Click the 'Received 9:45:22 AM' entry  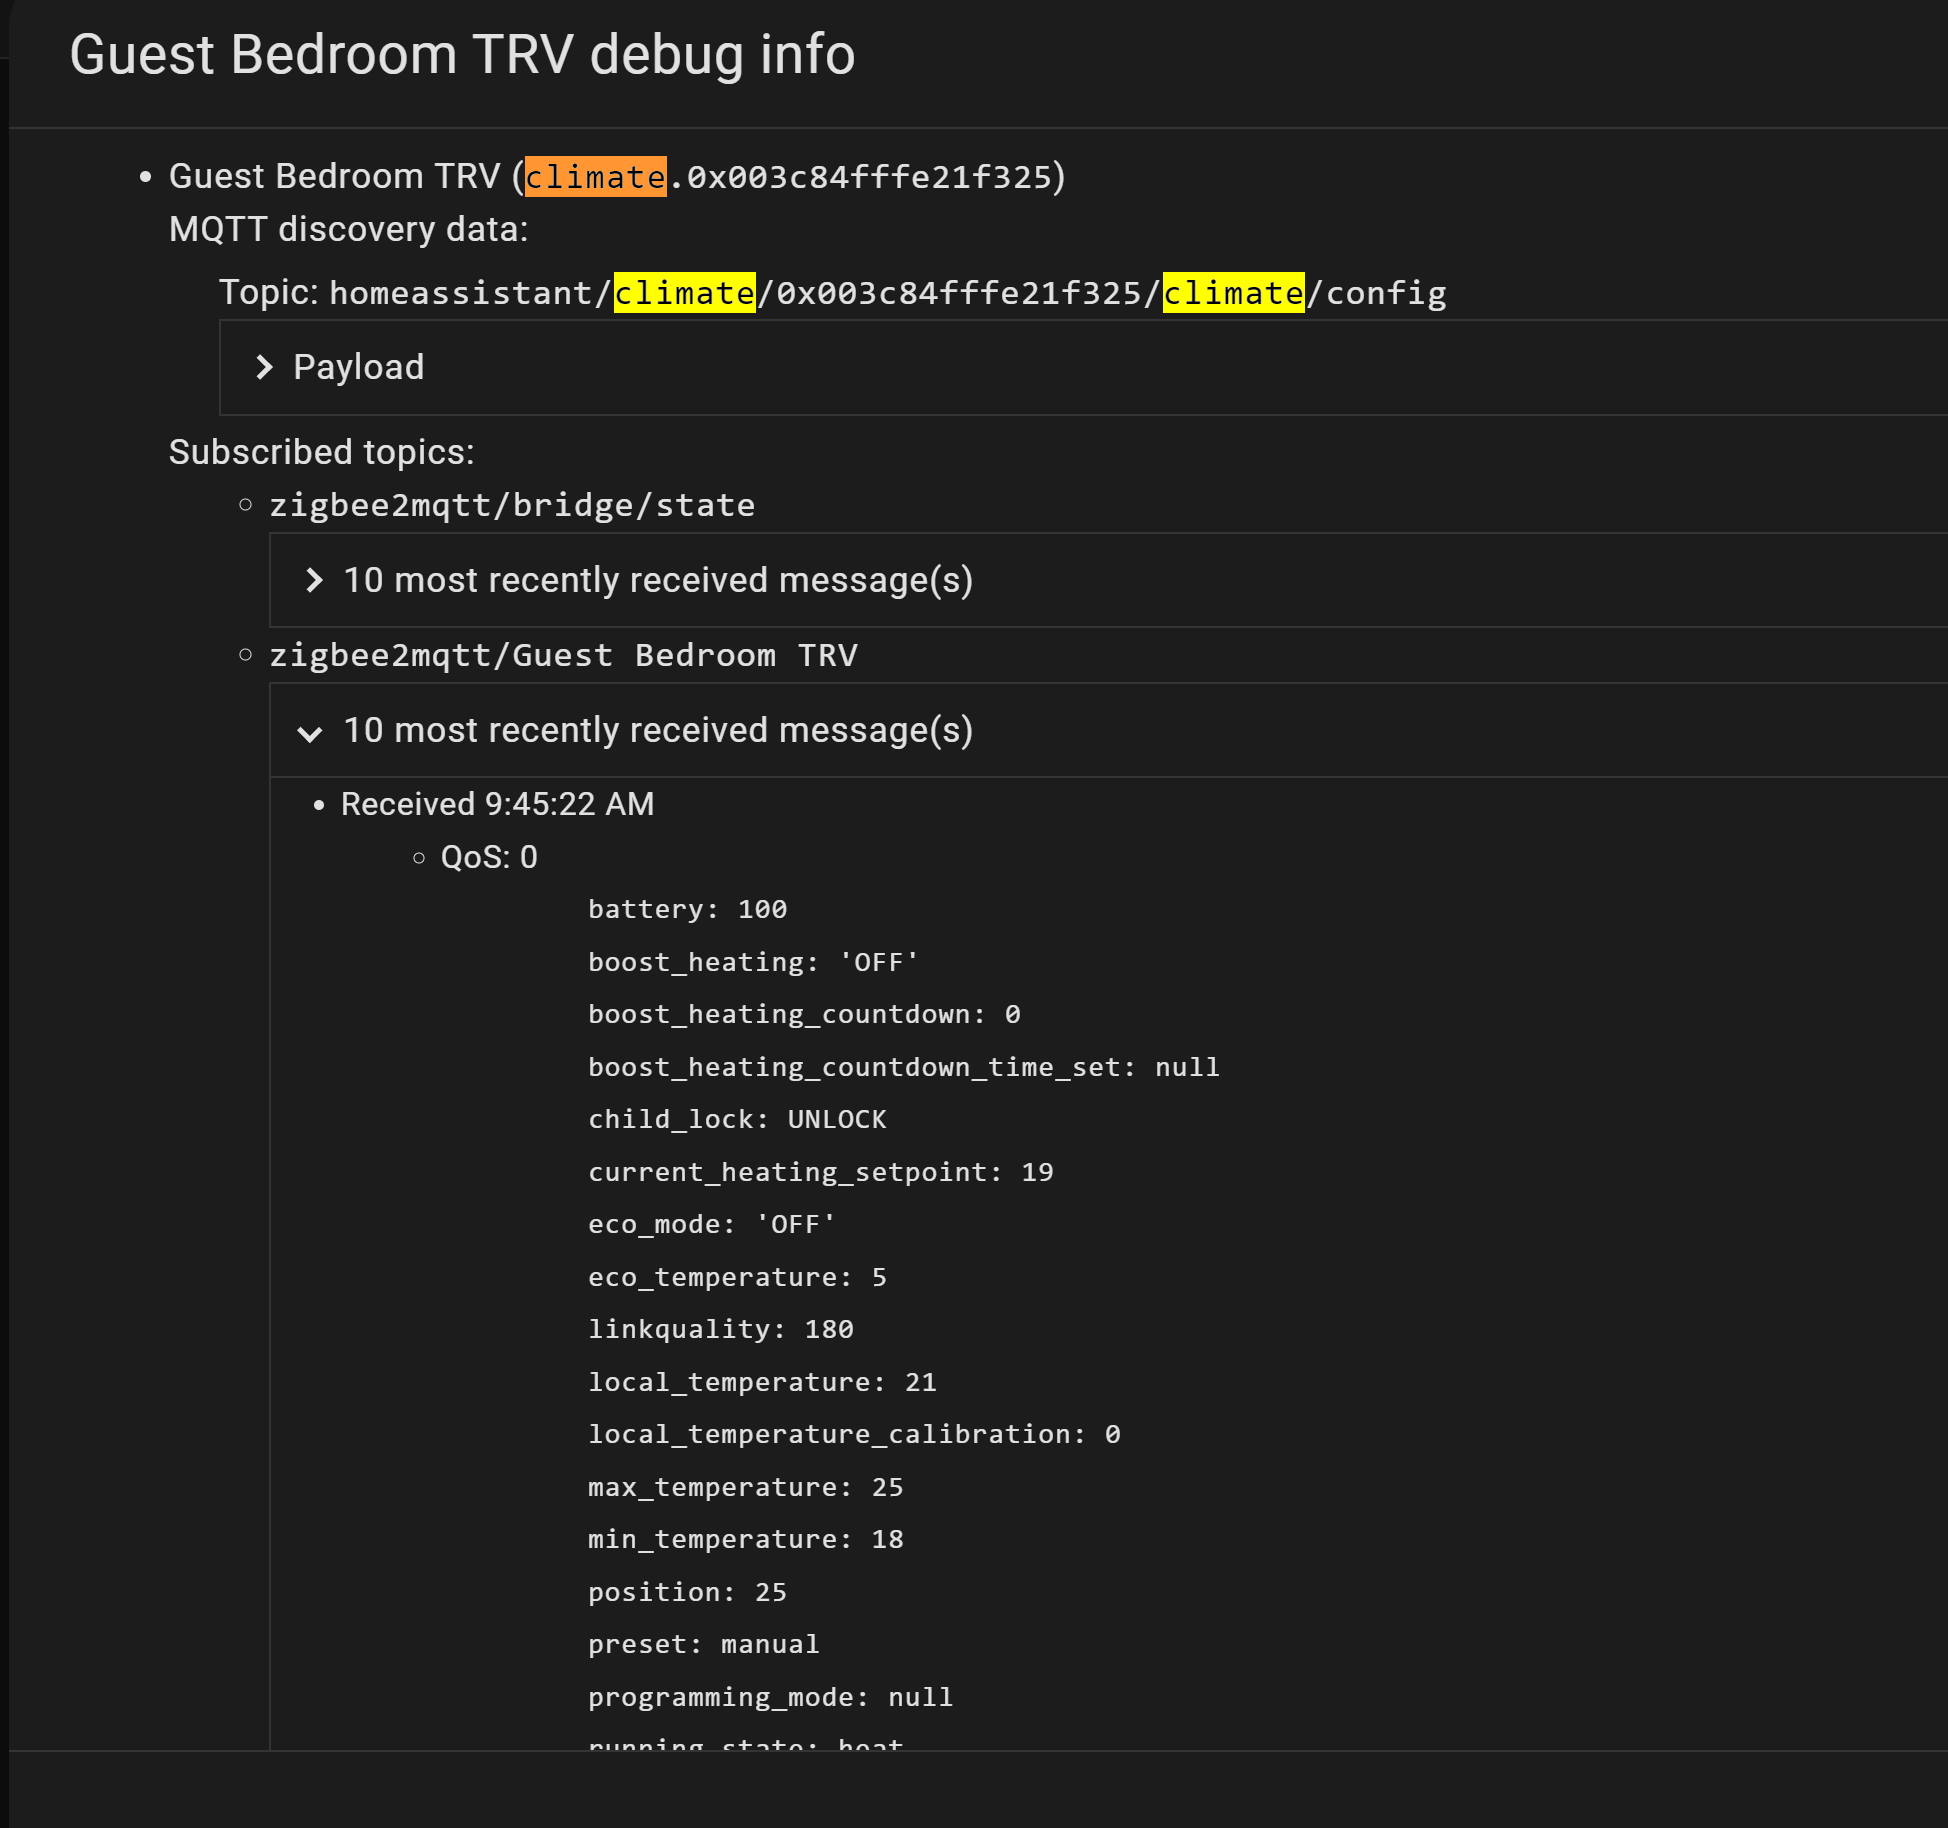[x=497, y=804]
